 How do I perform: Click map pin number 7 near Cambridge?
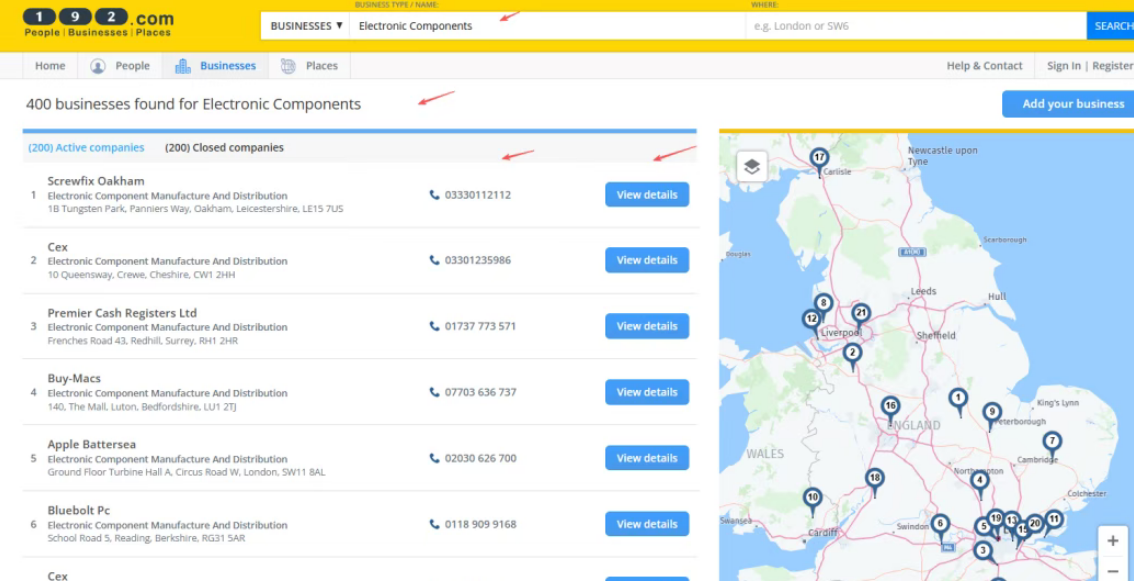[1051, 442]
